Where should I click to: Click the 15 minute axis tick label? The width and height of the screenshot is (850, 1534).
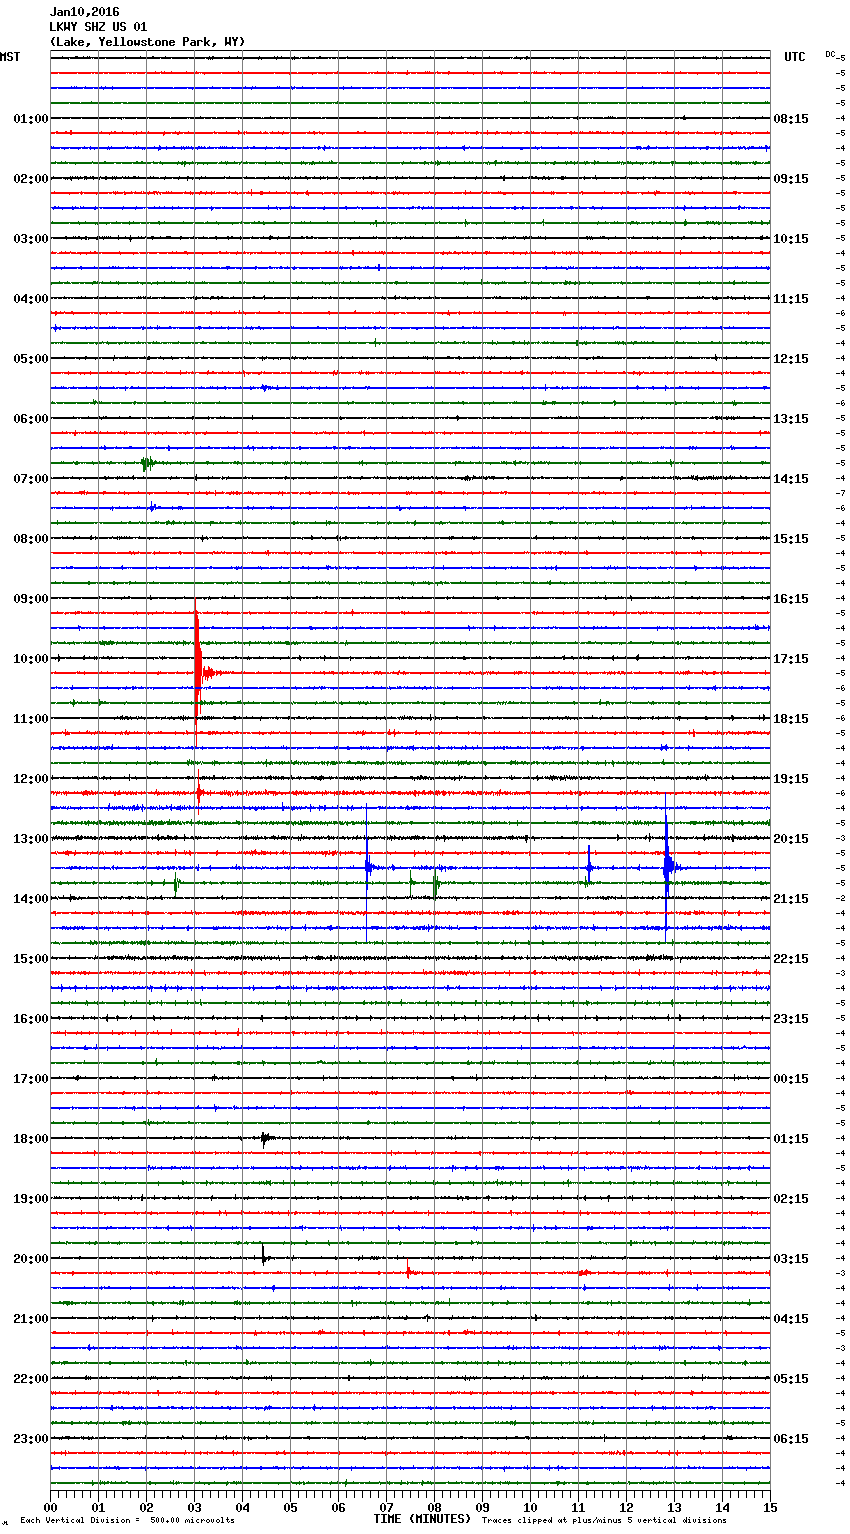pyautogui.click(x=770, y=1508)
